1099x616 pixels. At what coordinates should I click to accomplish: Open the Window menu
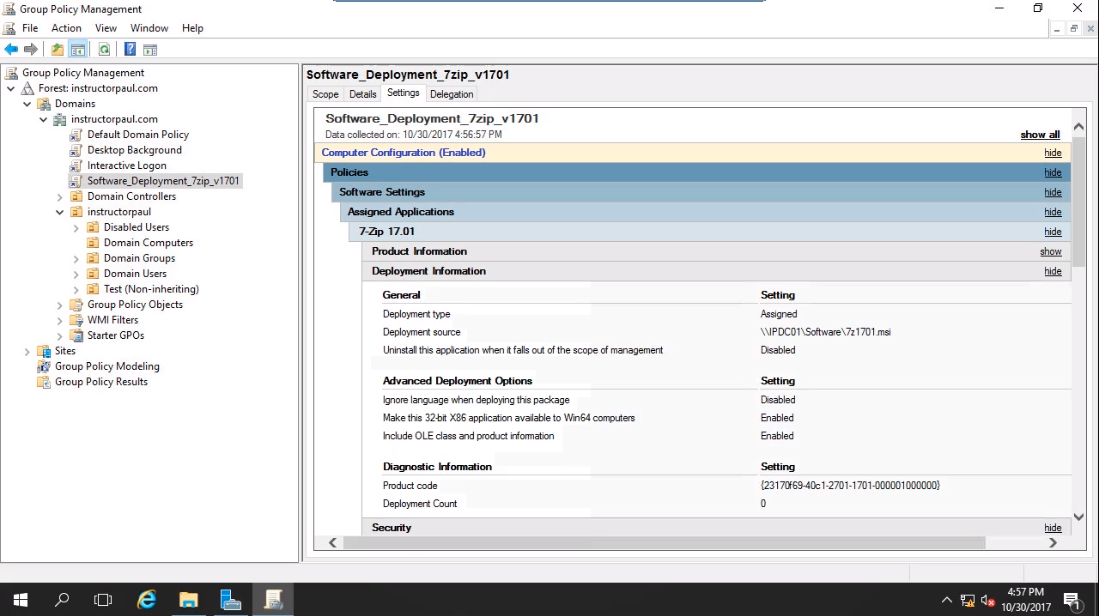click(149, 28)
